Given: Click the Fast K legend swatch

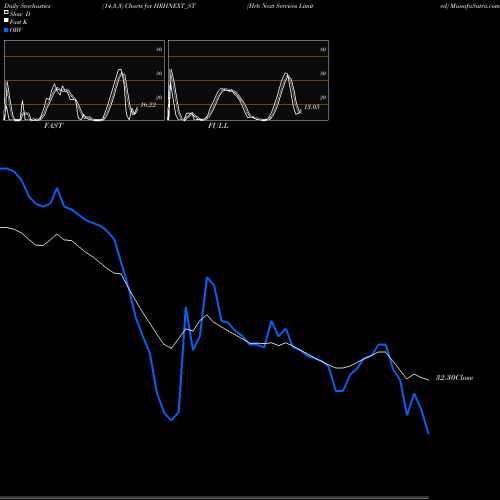Looking at the screenshot, I should pyautogui.click(x=6, y=20).
